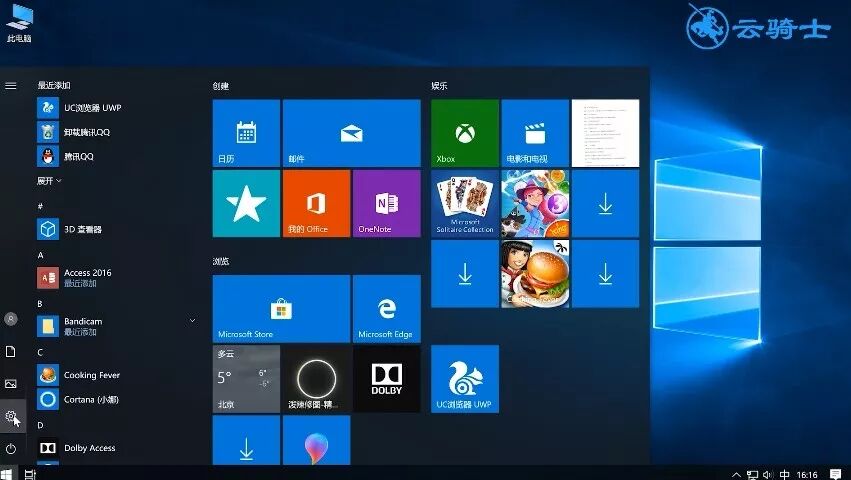The image size is (851, 480).
Task: Open Microsoft Solitaire Collection tile
Action: click(x=465, y=204)
